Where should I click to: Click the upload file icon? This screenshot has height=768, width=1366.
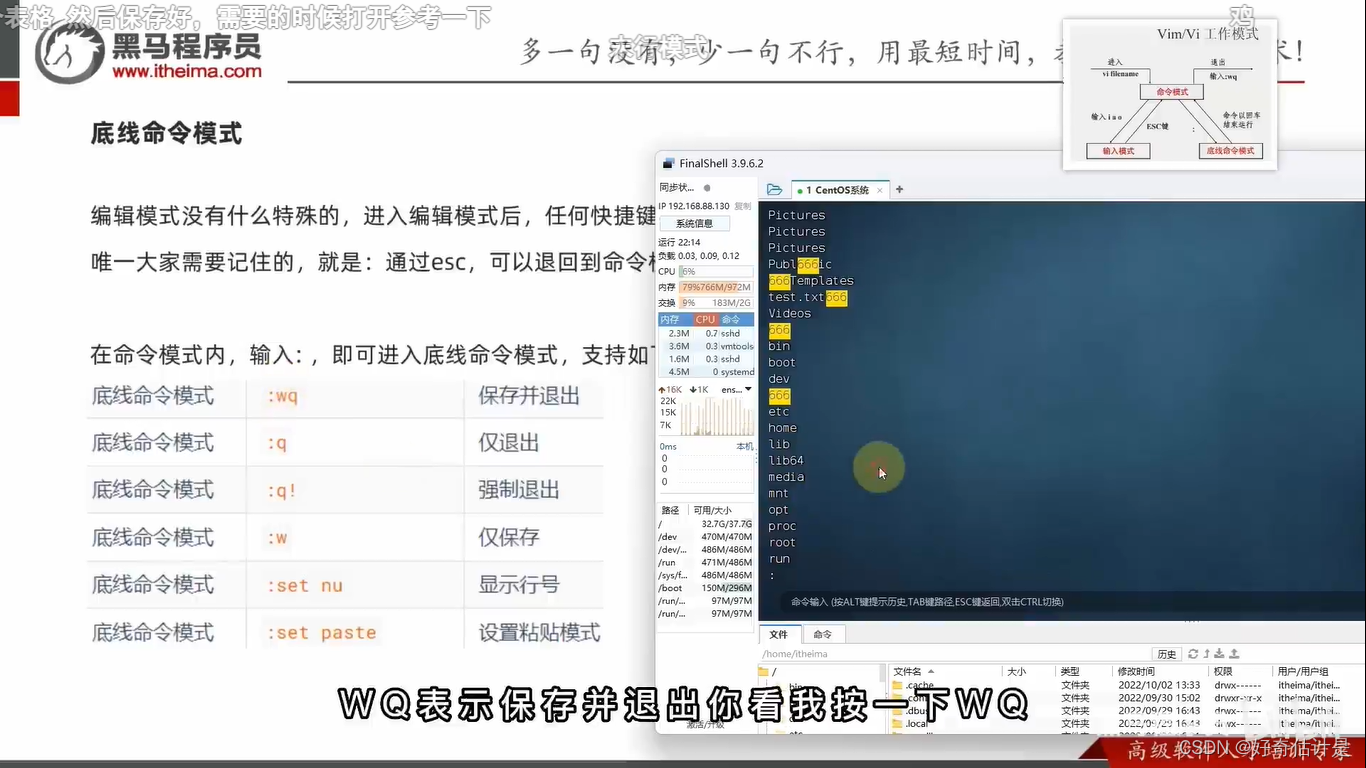(x=1235, y=654)
